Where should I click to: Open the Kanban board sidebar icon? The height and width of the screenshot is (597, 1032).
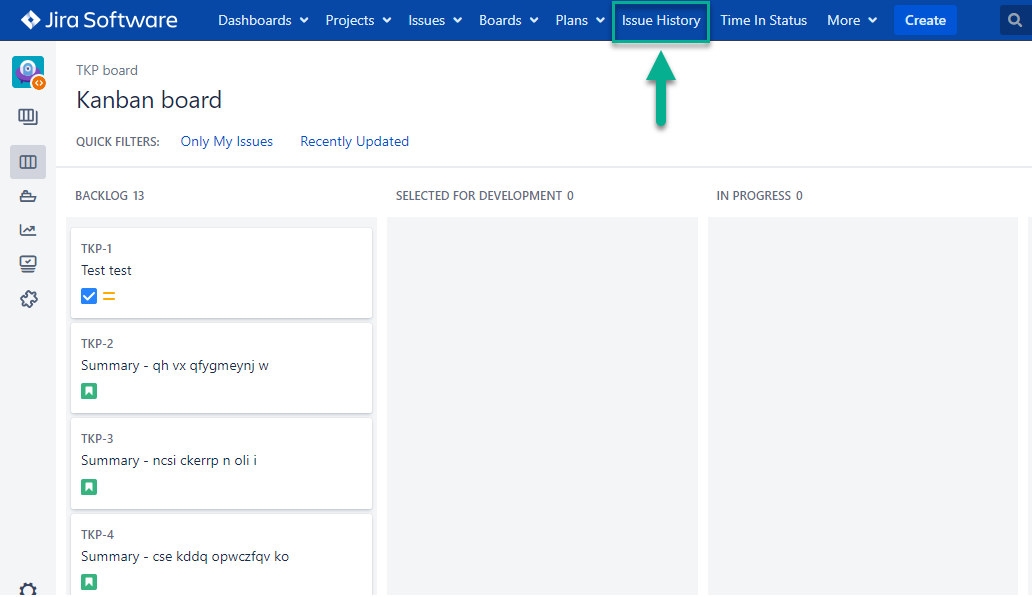pyautogui.click(x=28, y=162)
